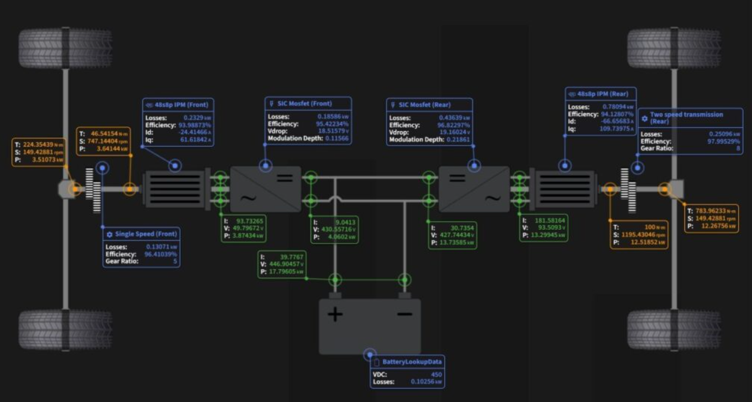The height and width of the screenshot is (402, 752).
Task: Click the lower green DC node on the rear inverter
Action: point(429,201)
